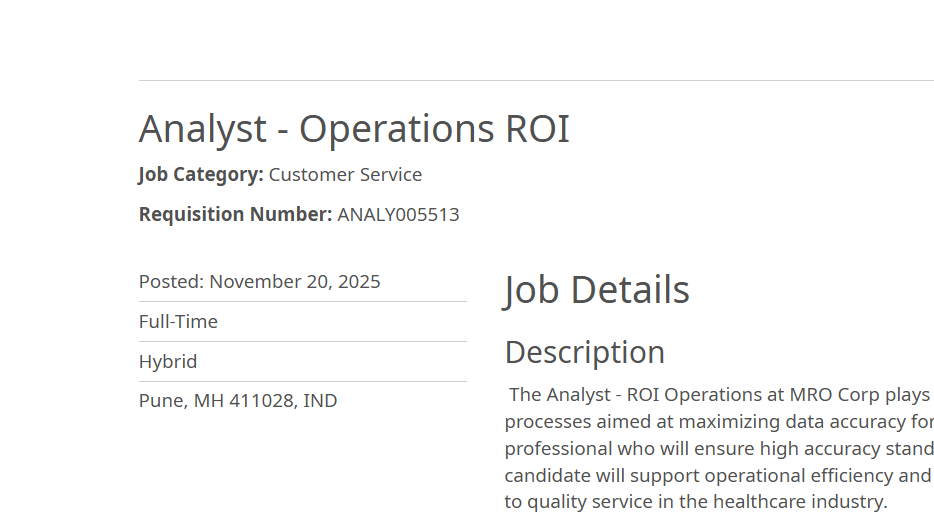934x527 pixels.
Task: Click the line mentioning MRO Corp
Action: click(720, 395)
